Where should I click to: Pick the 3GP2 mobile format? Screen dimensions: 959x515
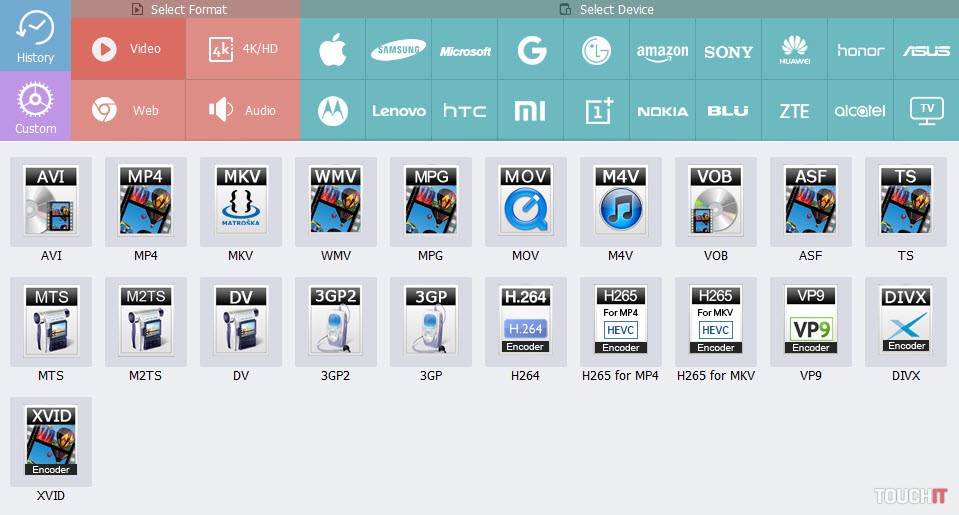click(x=336, y=322)
